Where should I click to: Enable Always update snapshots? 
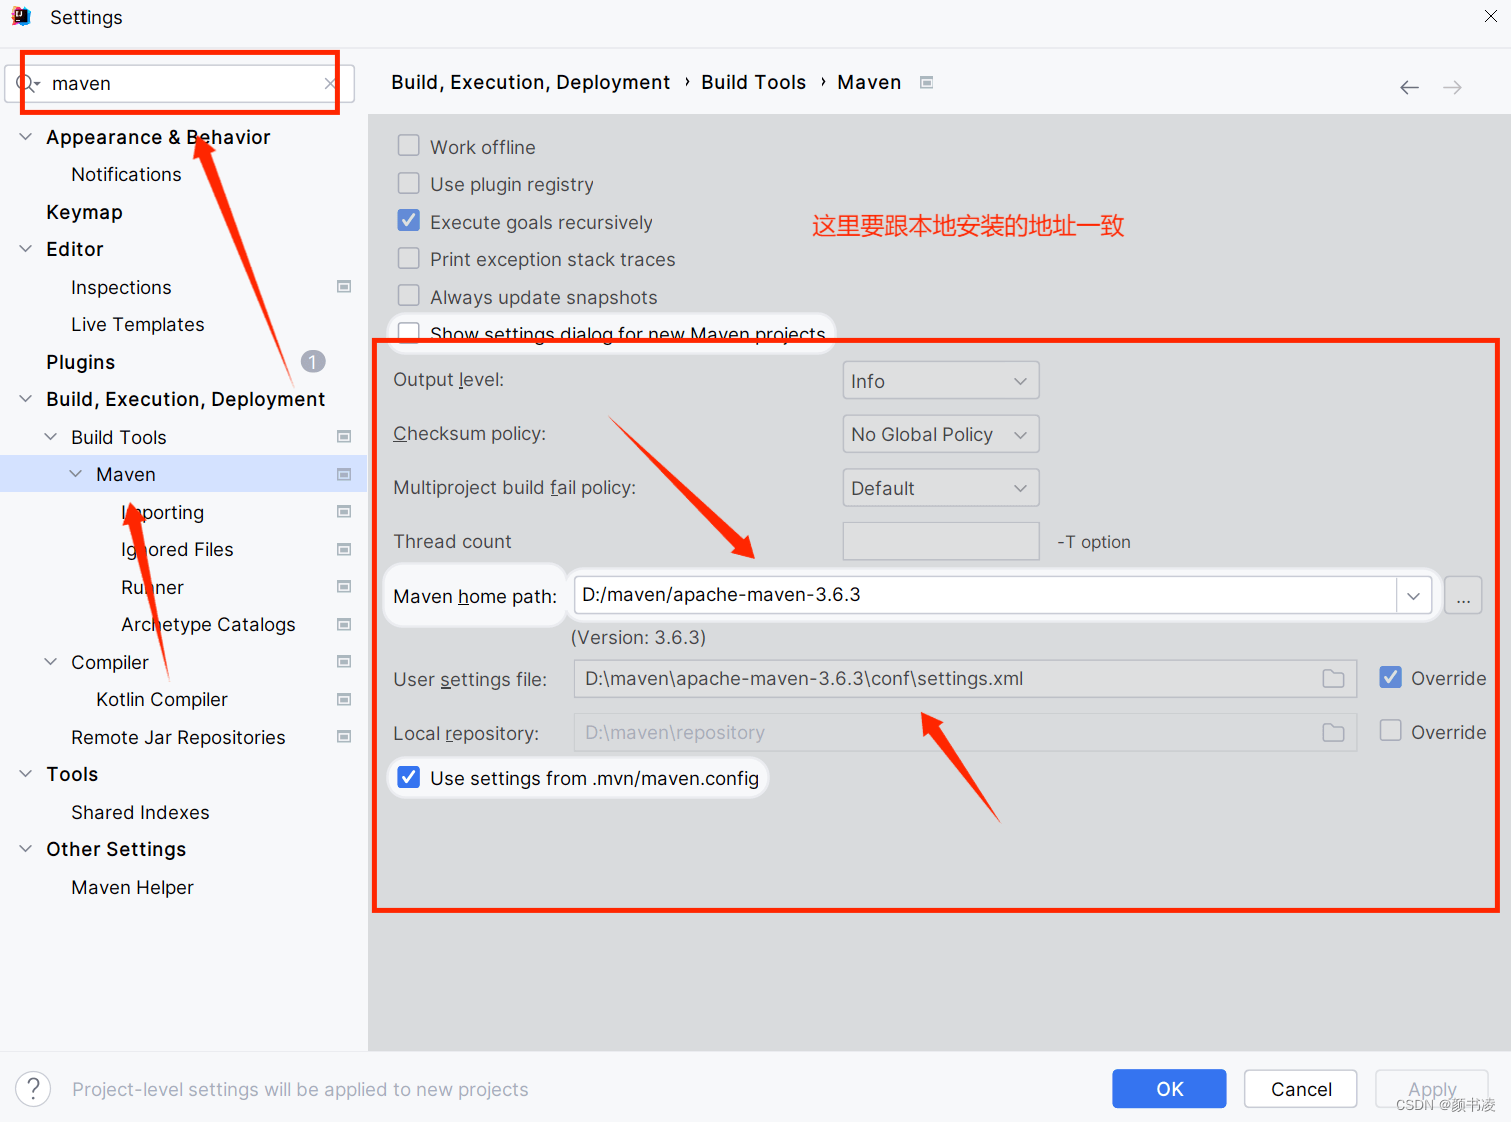point(408,296)
